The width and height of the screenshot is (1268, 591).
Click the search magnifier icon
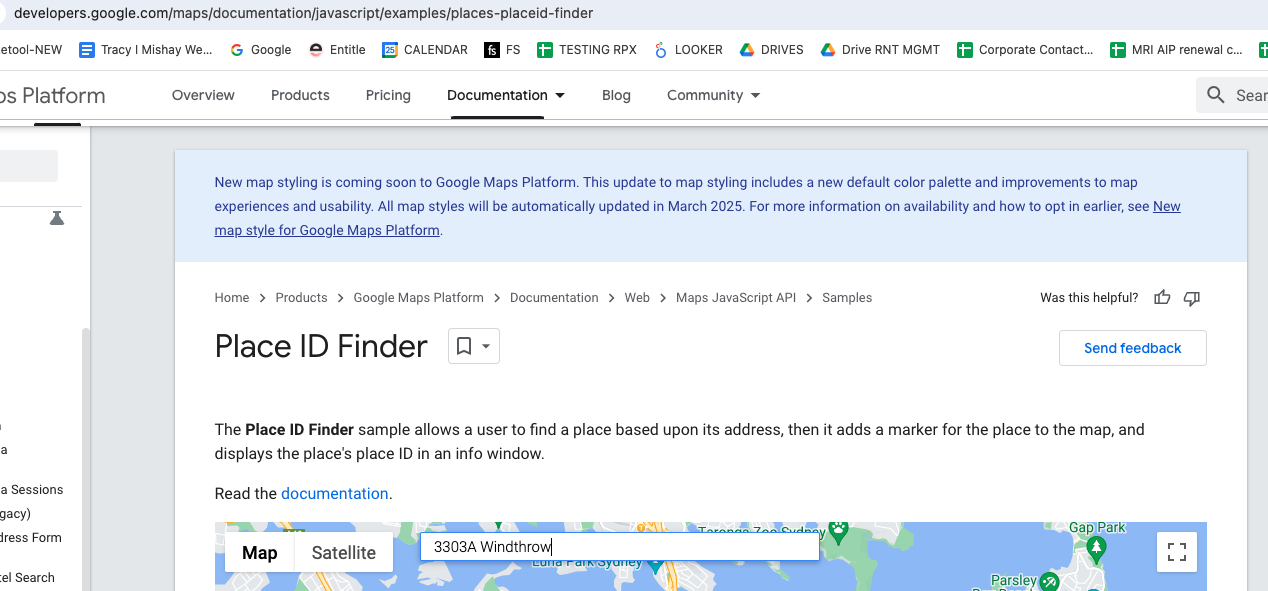(x=1216, y=95)
